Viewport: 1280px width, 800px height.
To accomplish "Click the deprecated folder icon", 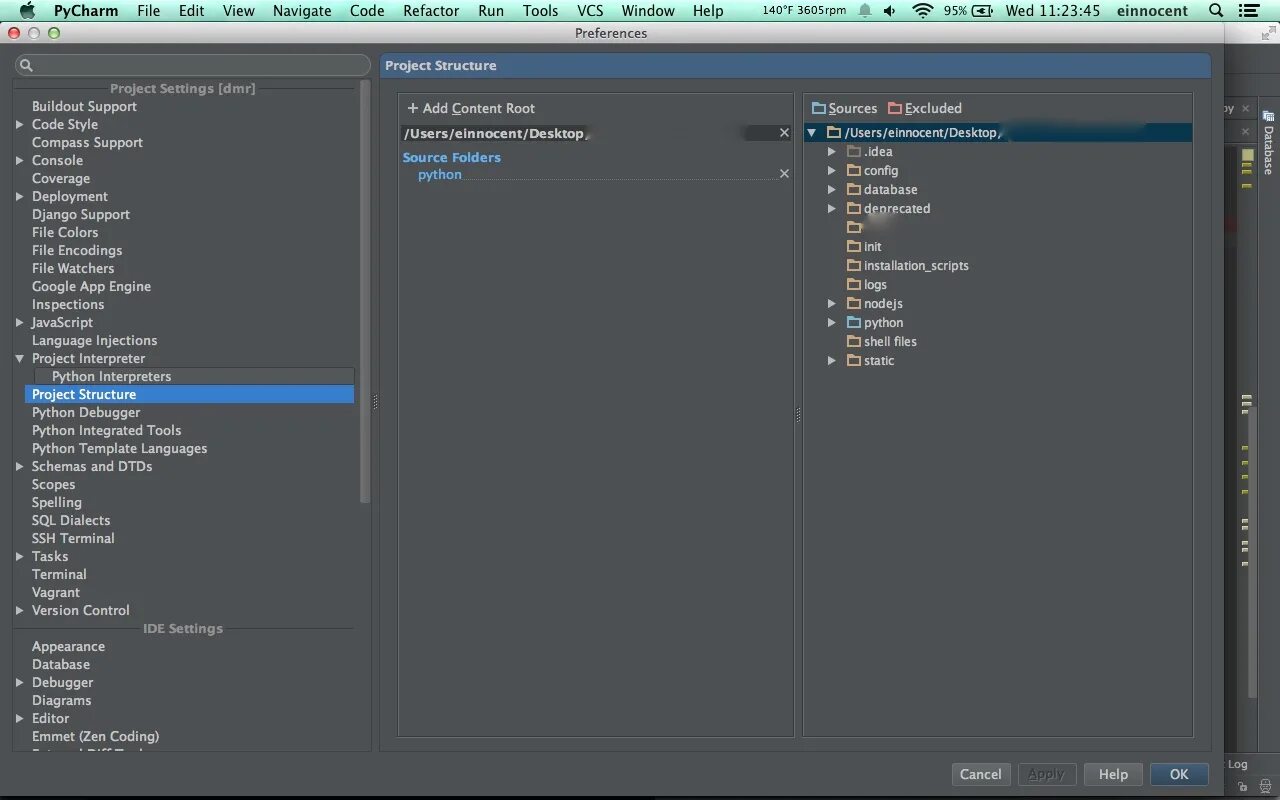I will tap(854, 208).
